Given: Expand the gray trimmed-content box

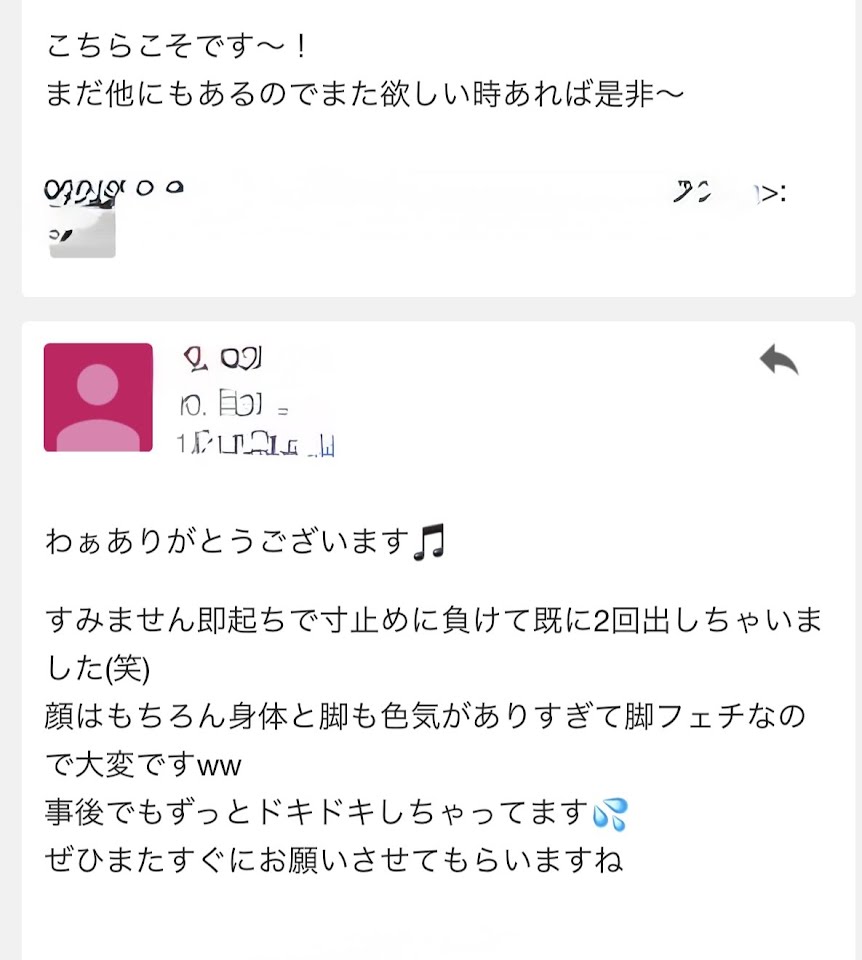Looking at the screenshot, I should (82, 236).
